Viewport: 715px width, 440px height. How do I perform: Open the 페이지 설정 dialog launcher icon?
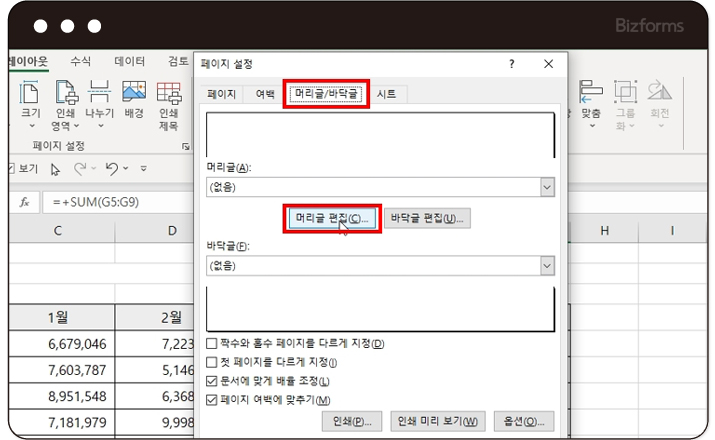point(186,146)
